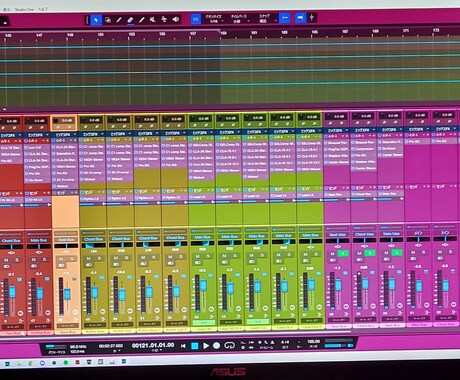460x380 pixels.
Task: Click the red Melo Bus channel fader
Action: click(40, 293)
